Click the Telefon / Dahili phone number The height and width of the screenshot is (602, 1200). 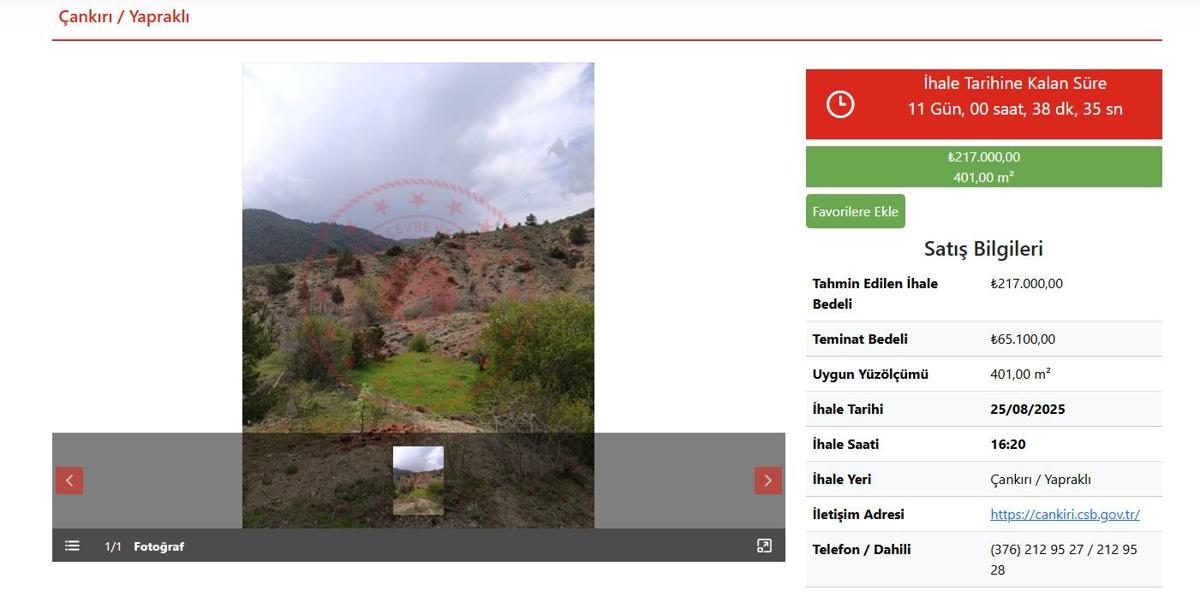click(x=1064, y=559)
